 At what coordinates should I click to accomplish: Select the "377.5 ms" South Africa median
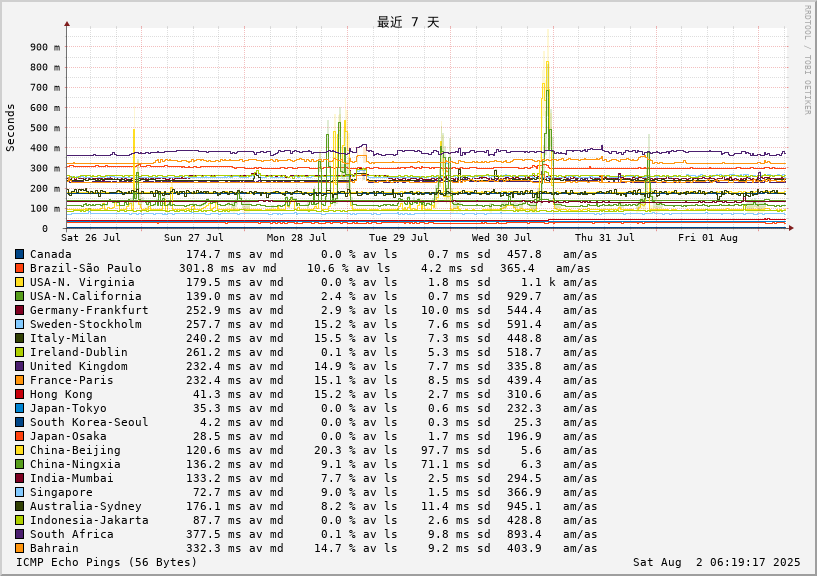(x=214, y=534)
